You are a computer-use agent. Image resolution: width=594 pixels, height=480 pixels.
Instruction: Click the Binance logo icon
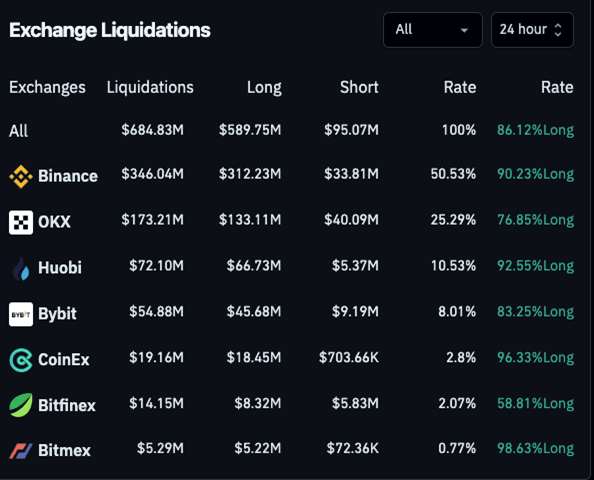[21, 177]
